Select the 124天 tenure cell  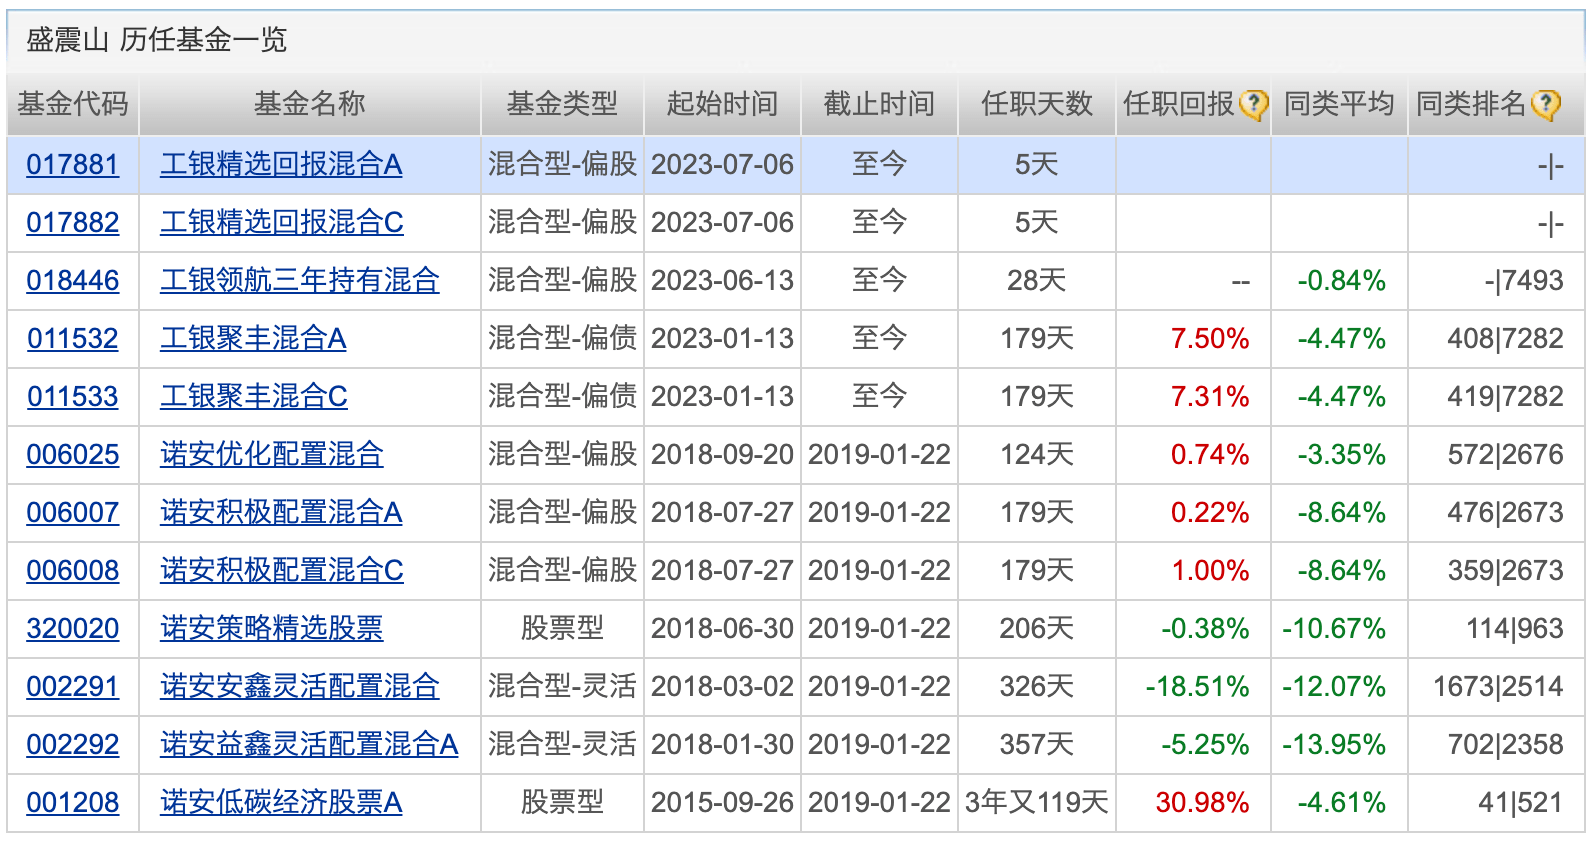tap(1037, 455)
